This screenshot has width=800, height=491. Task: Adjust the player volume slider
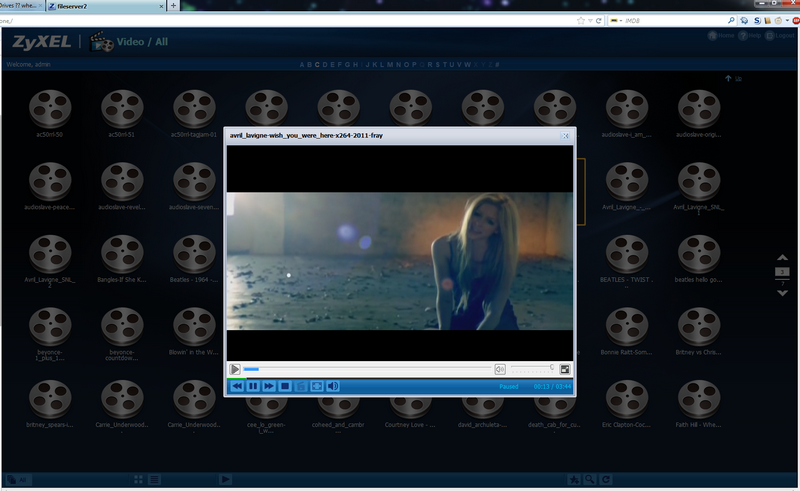point(532,369)
